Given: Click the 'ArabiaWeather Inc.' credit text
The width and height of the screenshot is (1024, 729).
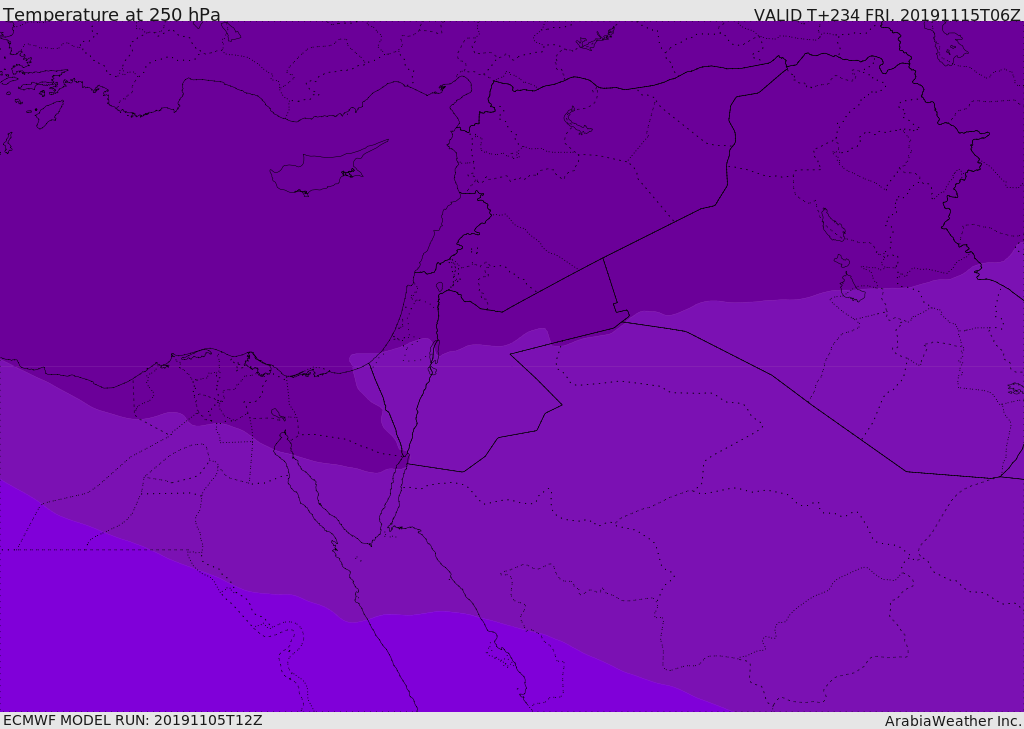Looking at the screenshot, I should (953, 721).
